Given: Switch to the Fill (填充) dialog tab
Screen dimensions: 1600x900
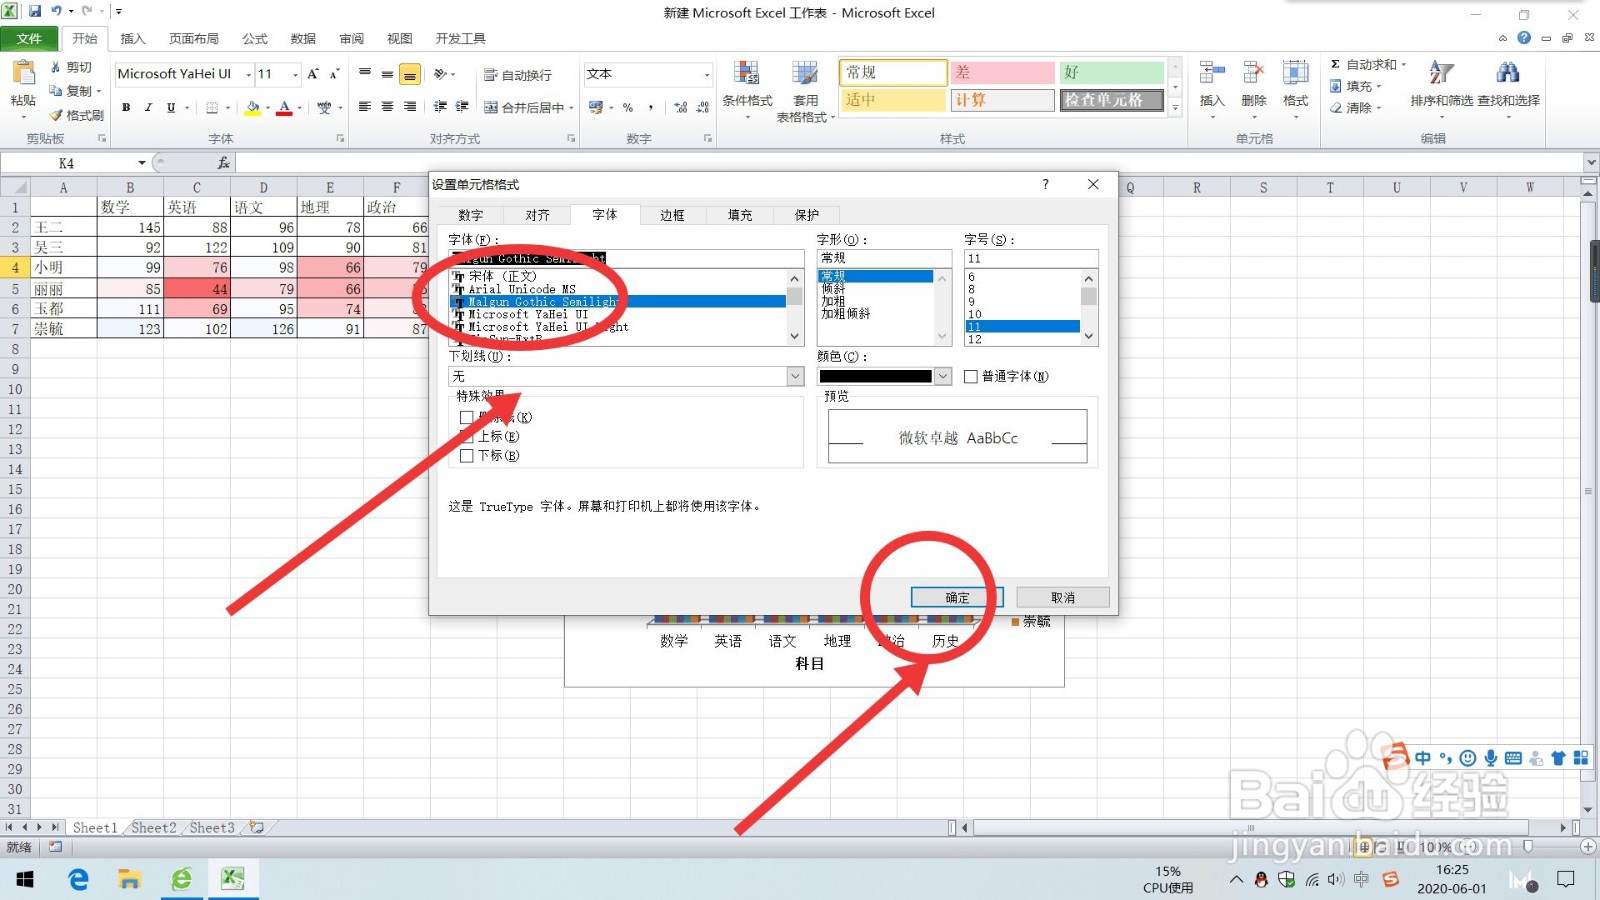Looking at the screenshot, I should pos(740,215).
